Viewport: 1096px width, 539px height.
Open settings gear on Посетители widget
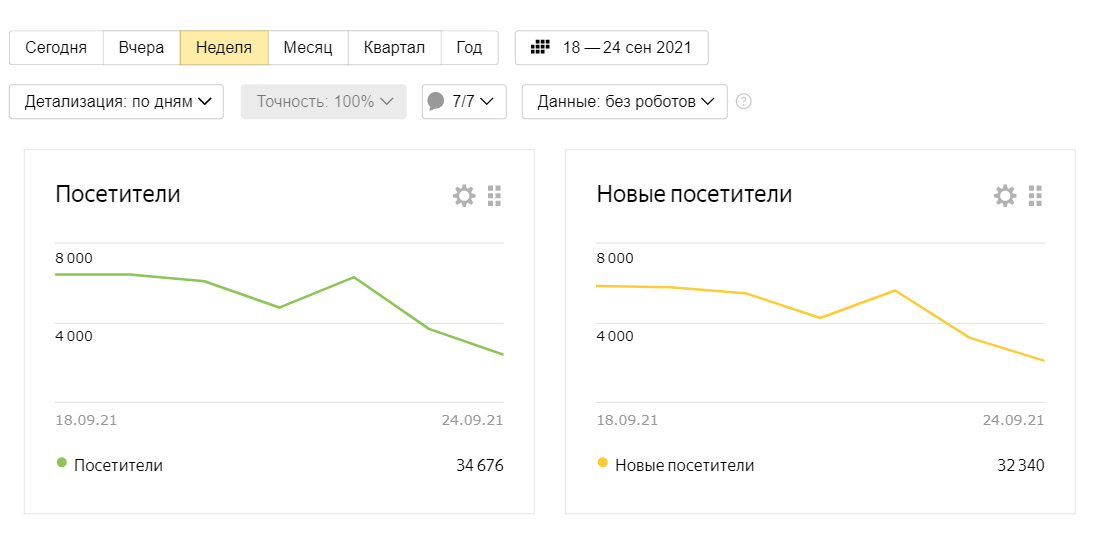coord(464,196)
